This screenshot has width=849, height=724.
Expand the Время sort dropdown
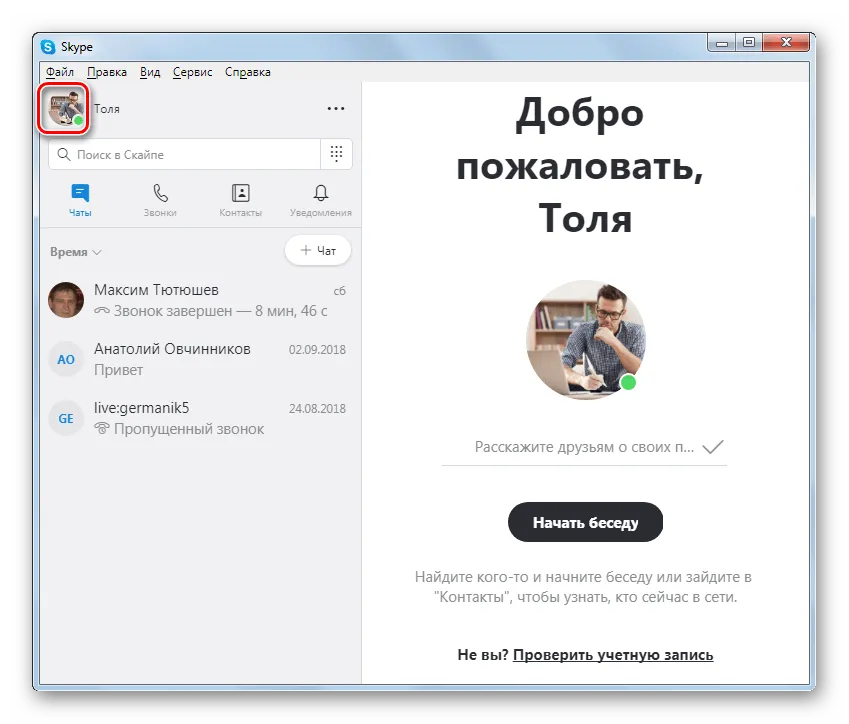coord(76,252)
